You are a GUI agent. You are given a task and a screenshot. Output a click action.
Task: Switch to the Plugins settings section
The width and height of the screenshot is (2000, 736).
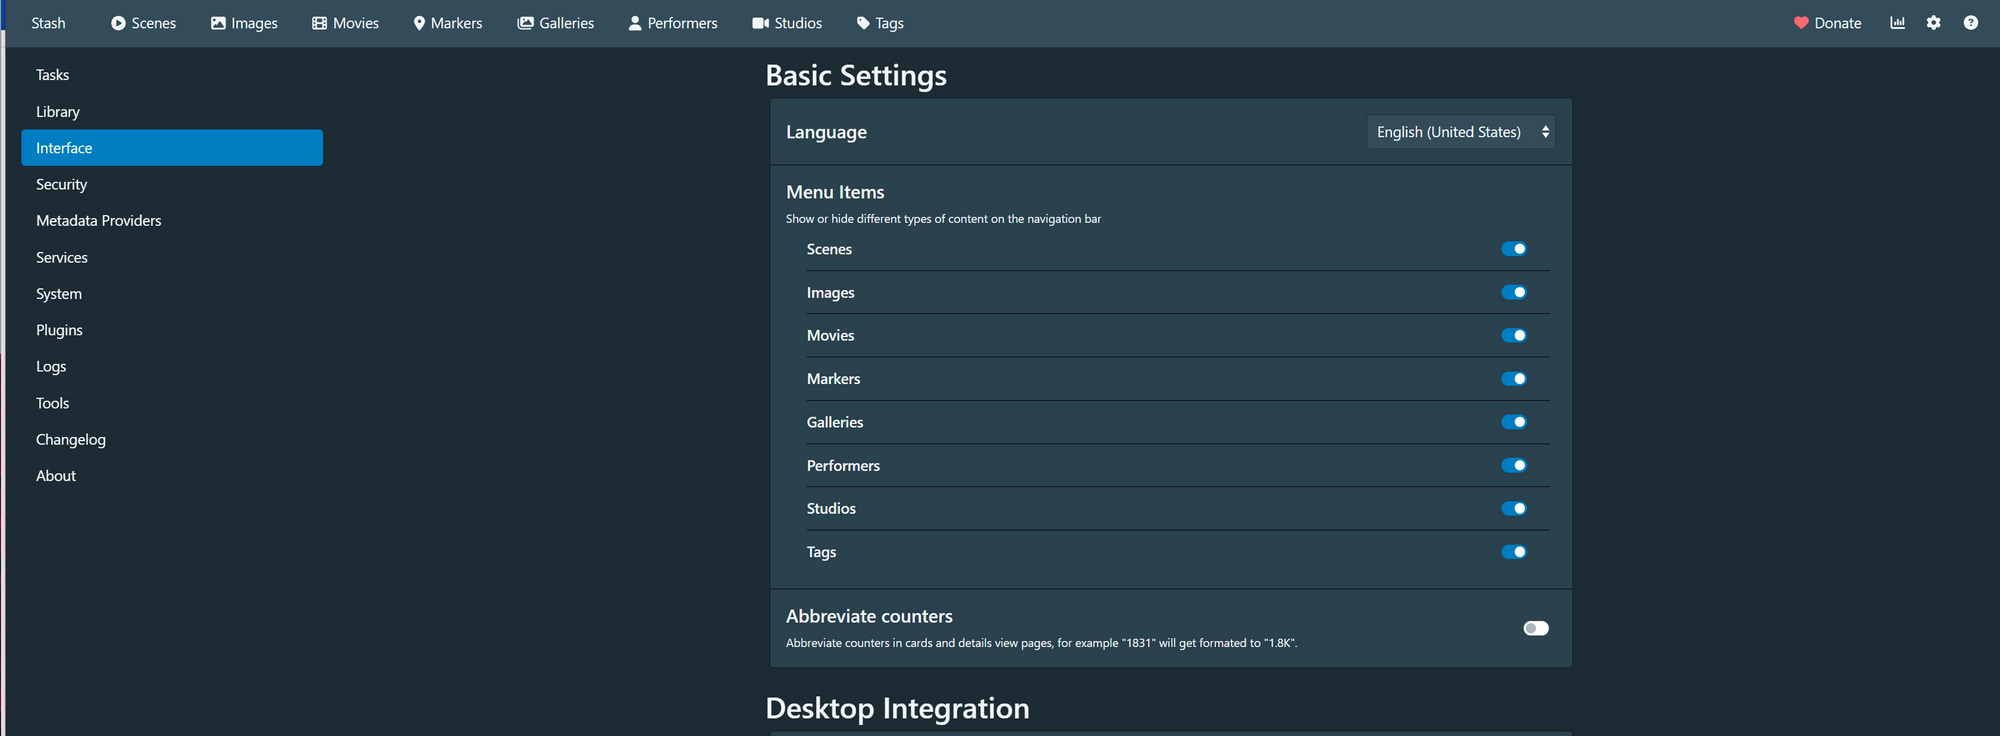click(60, 330)
